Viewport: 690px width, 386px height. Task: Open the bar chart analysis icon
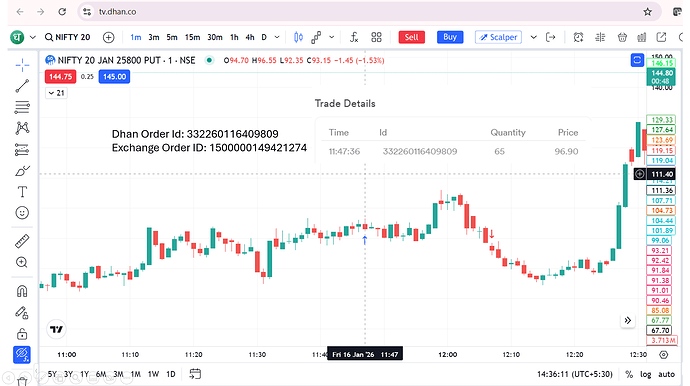click(x=642, y=37)
